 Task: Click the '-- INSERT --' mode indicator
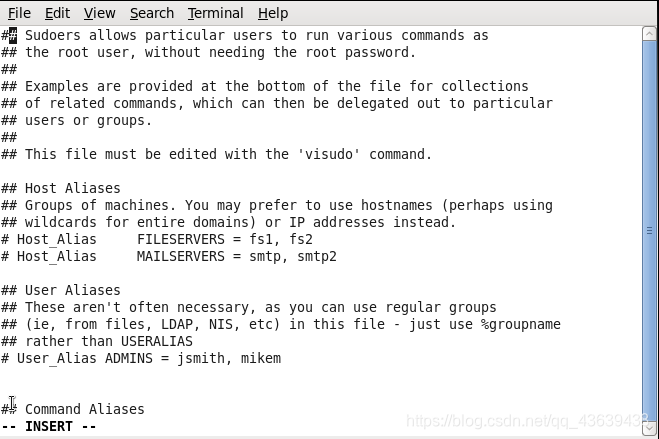pyautogui.click(x=48, y=426)
